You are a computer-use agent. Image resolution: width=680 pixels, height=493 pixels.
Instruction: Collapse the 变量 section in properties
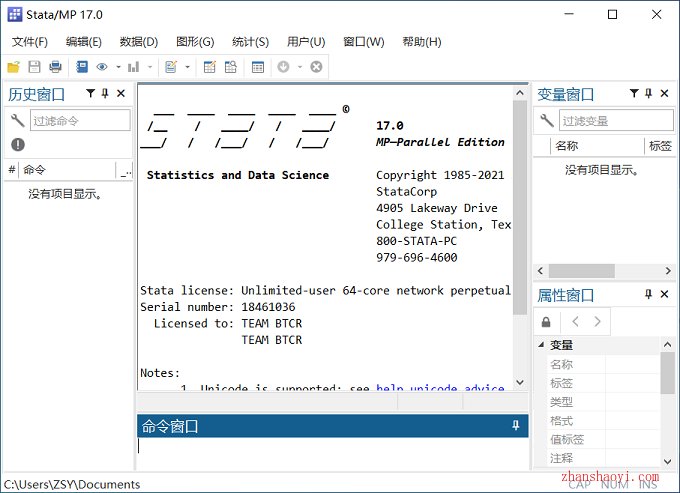point(541,345)
